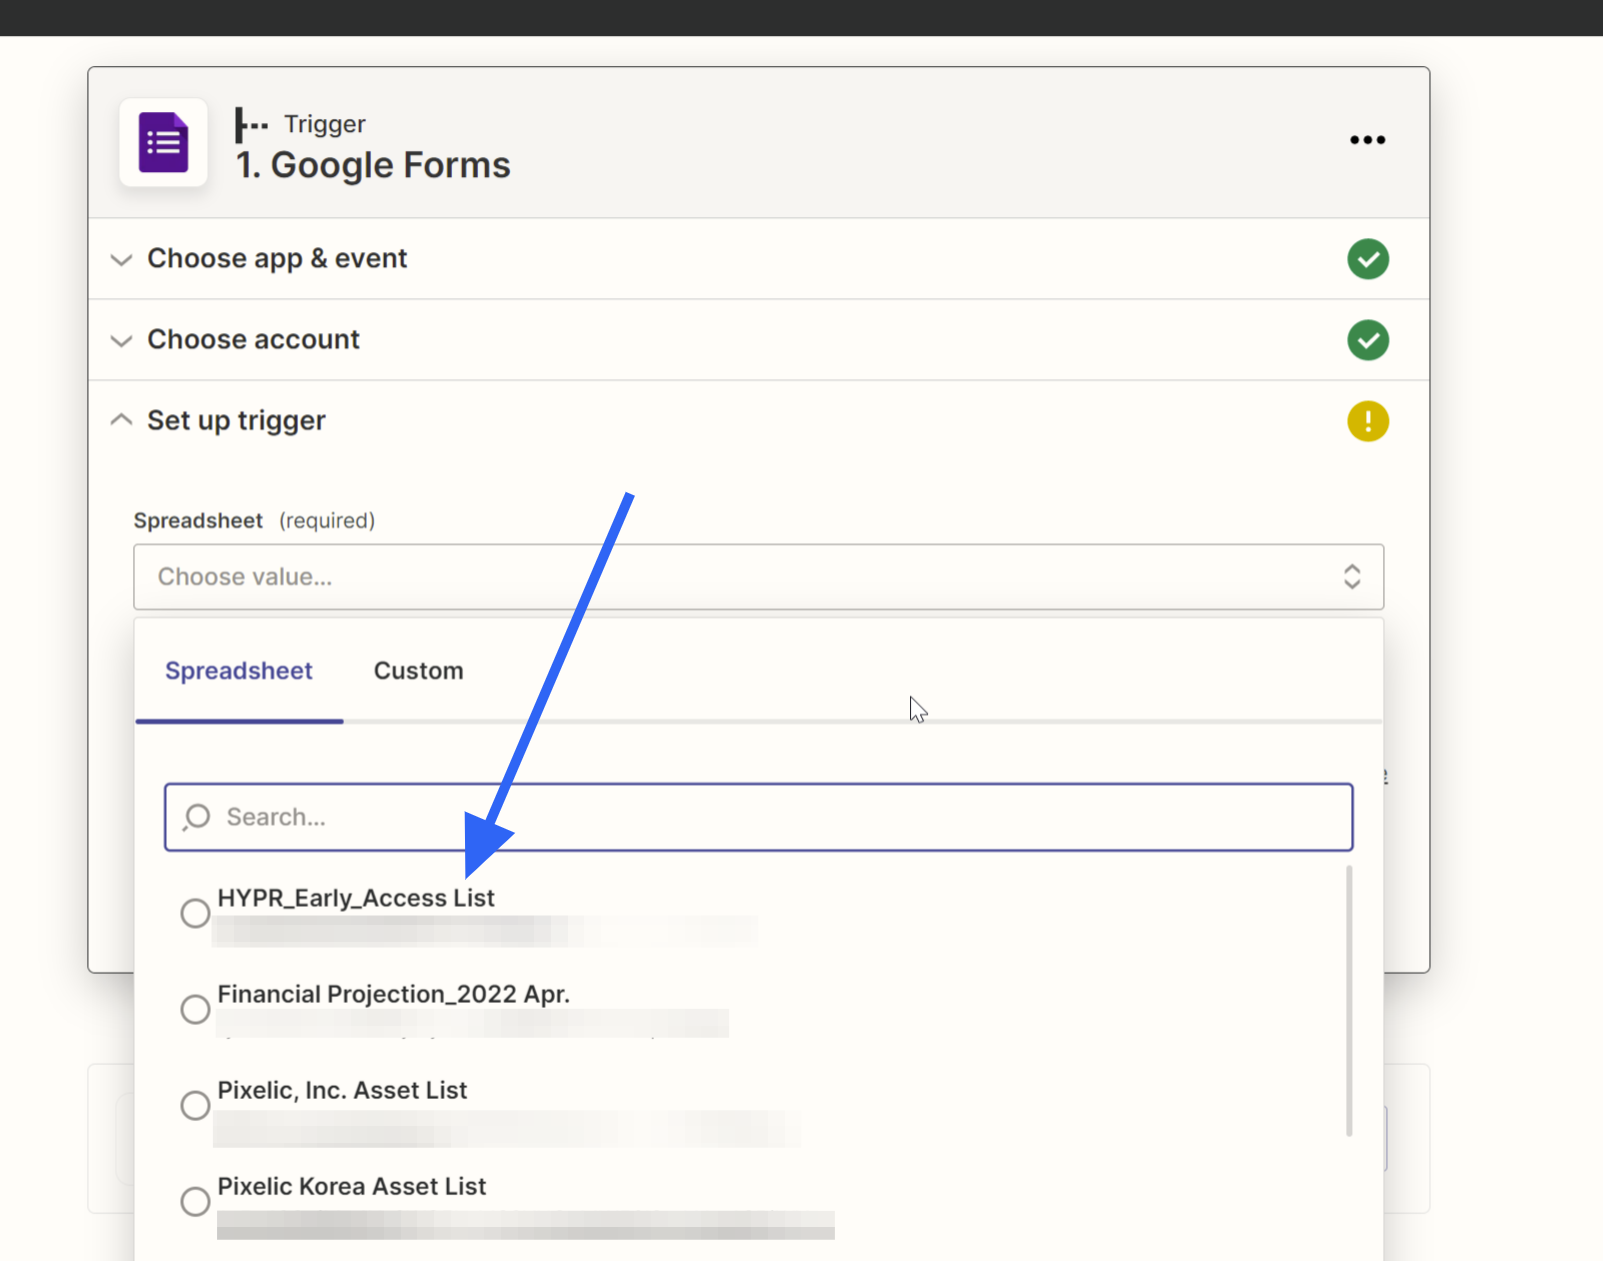Screen dimensions: 1603x1261
Task: Open the three-dot step options menu
Action: click(1367, 140)
